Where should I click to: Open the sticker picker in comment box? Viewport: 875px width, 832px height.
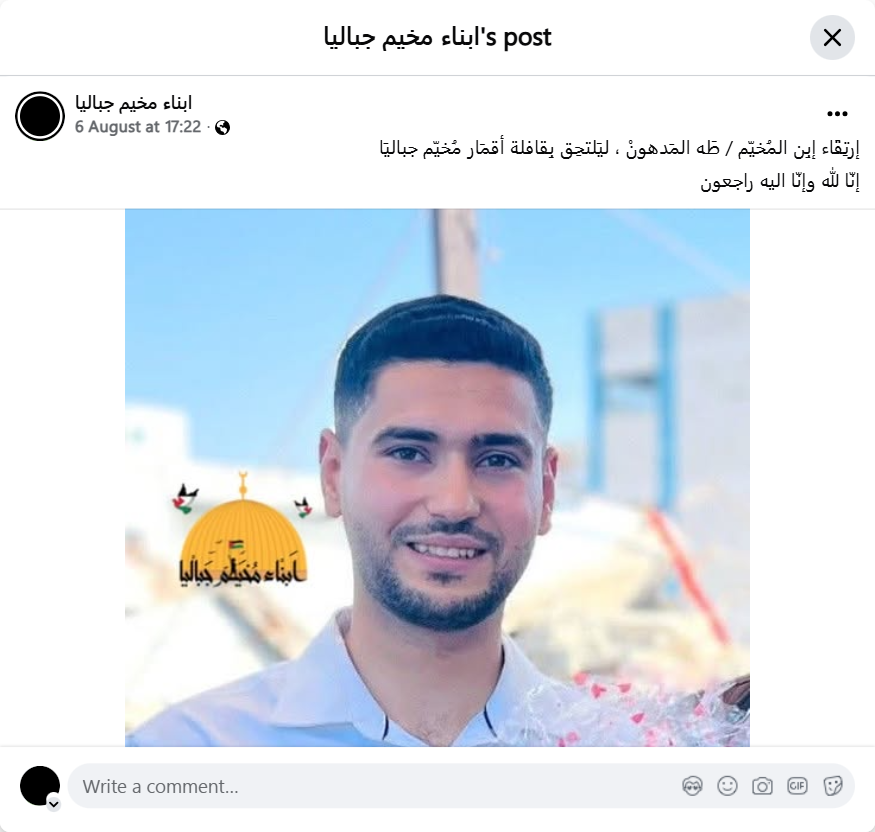coord(832,786)
